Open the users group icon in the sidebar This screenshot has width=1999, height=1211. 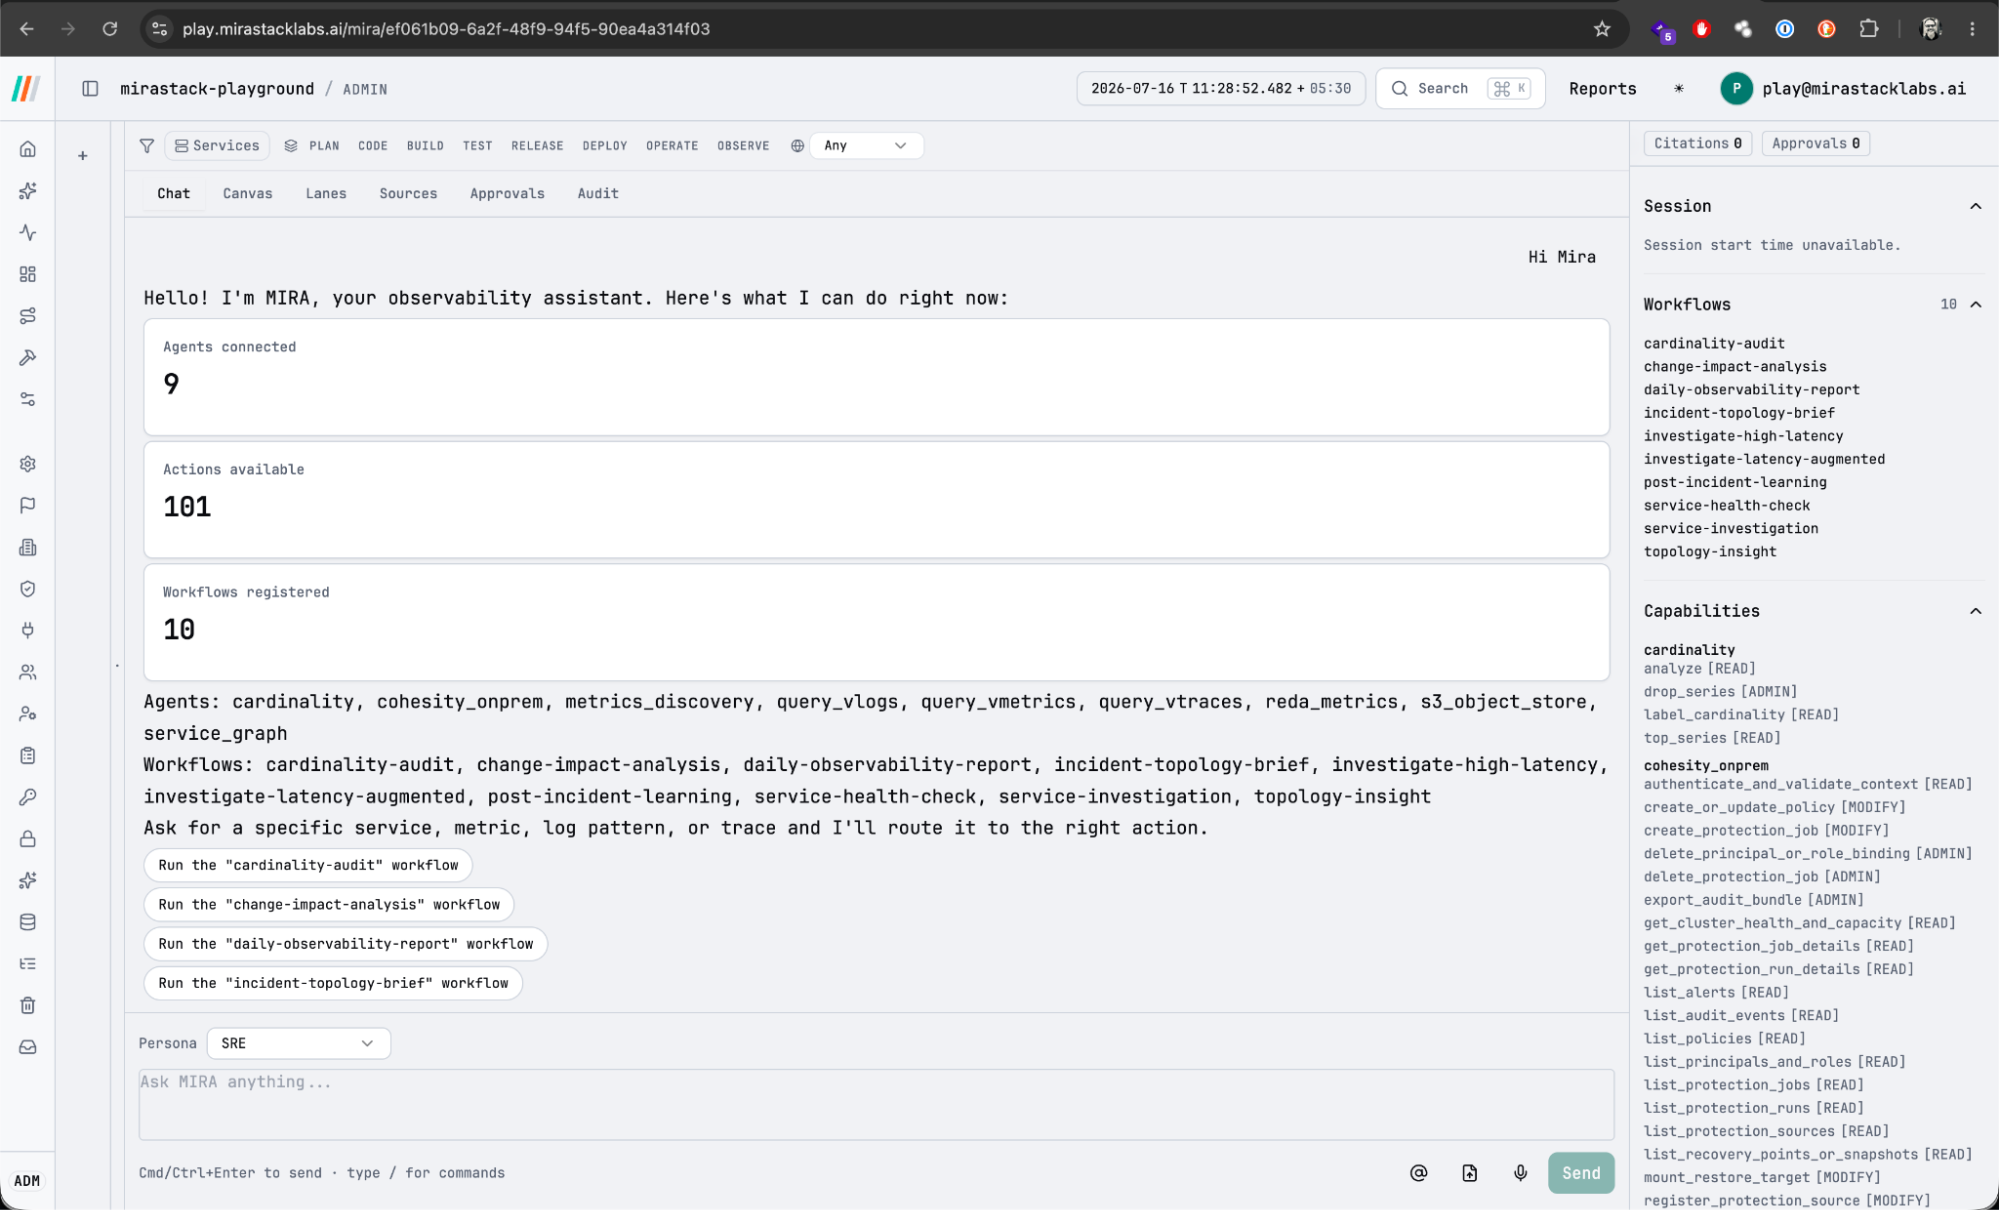click(28, 672)
